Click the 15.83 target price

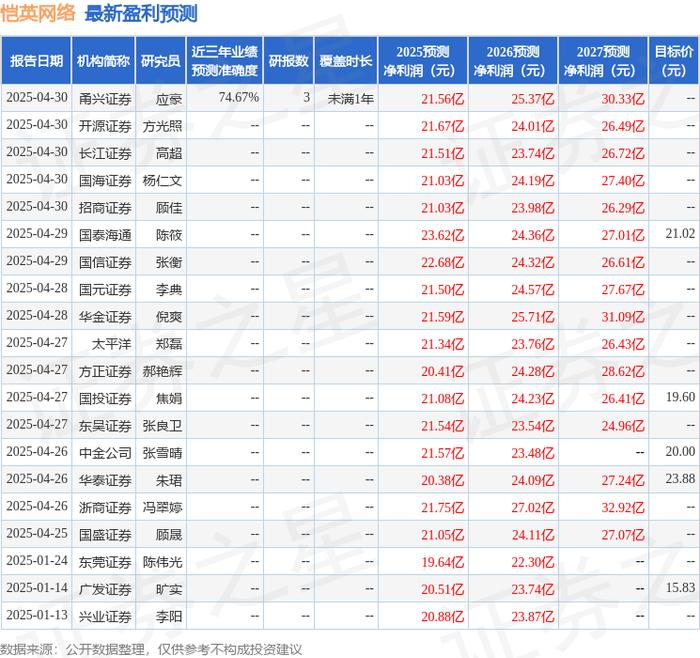point(680,587)
